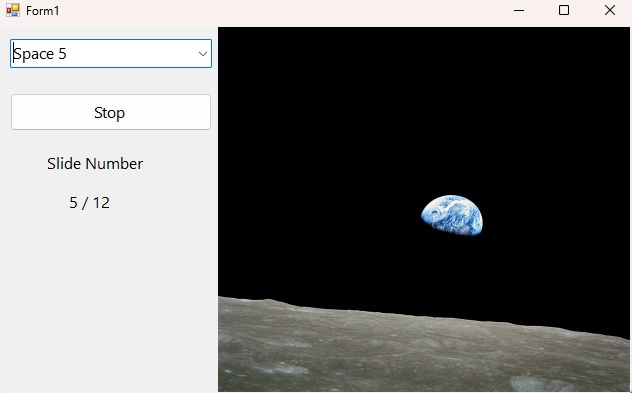Click the Slide Number label
The image size is (632, 393).
click(95, 164)
